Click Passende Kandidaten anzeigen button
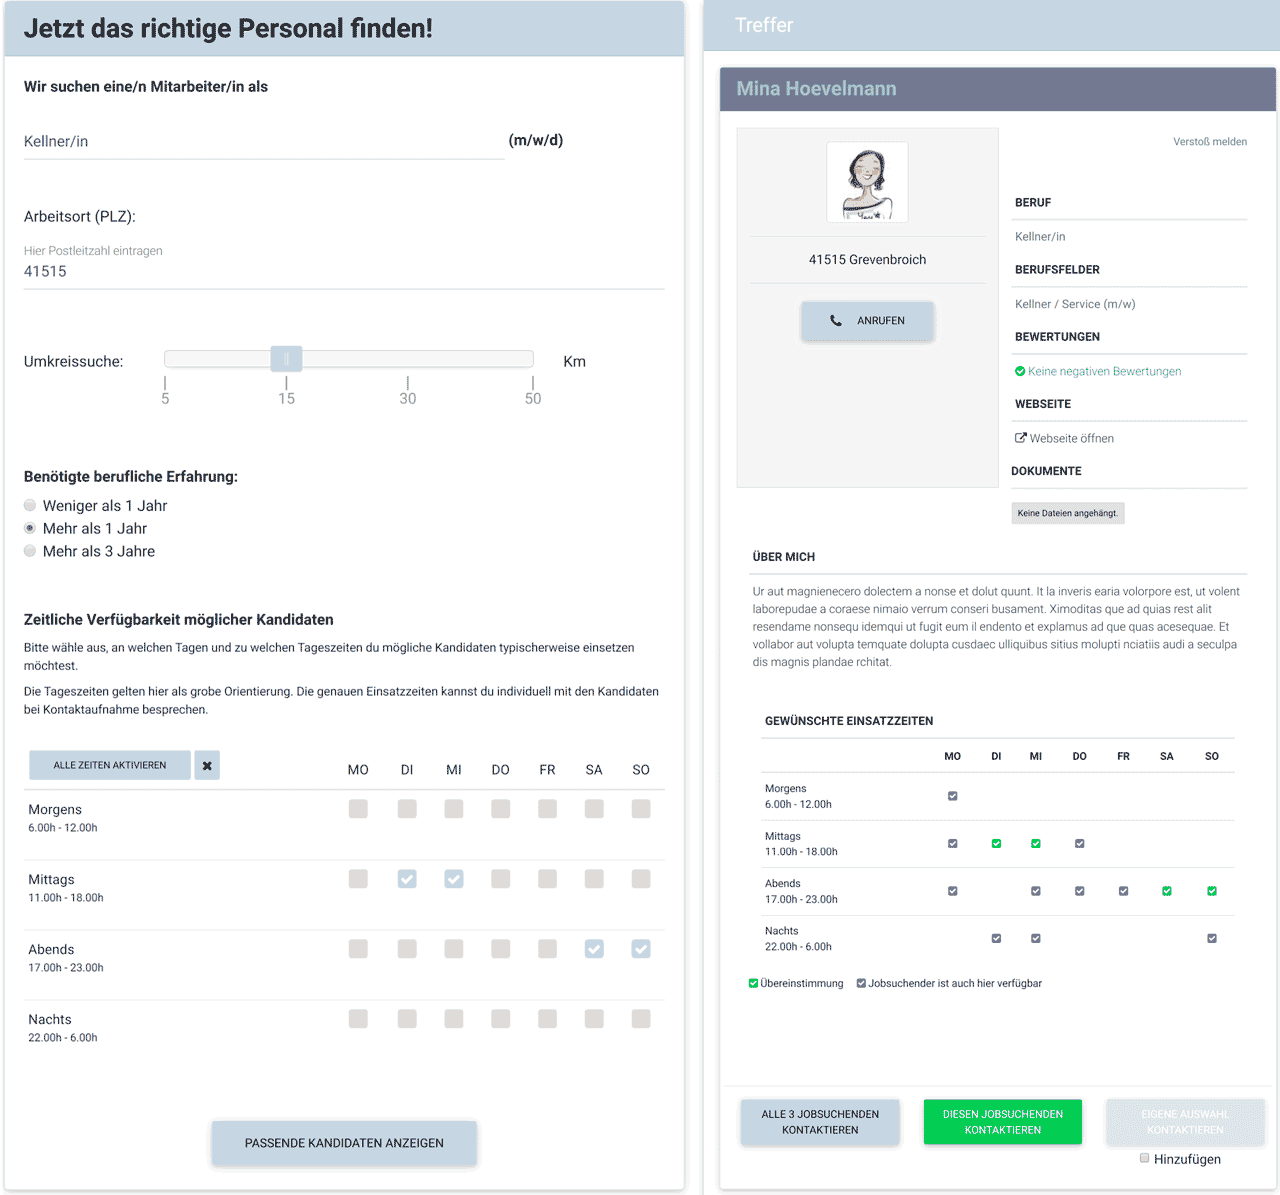Viewport: 1280px width, 1195px height. click(344, 1143)
